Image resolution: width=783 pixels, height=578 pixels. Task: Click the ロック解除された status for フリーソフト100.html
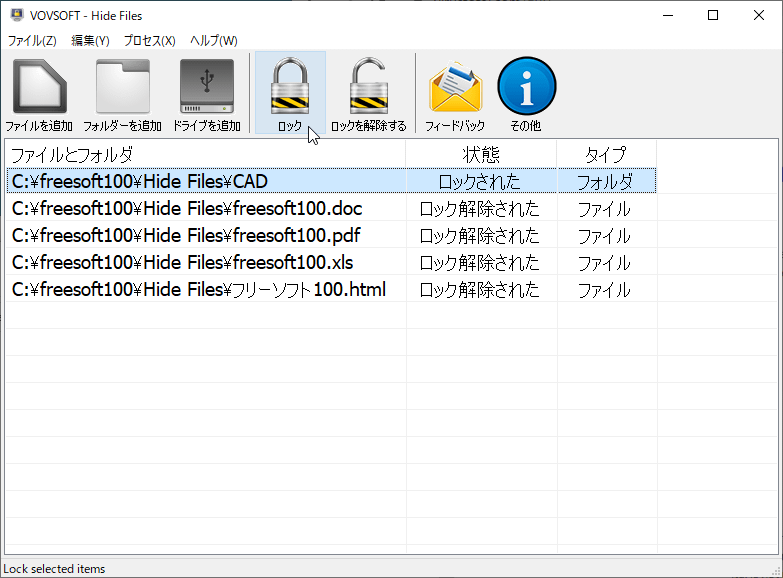(479, 289)
